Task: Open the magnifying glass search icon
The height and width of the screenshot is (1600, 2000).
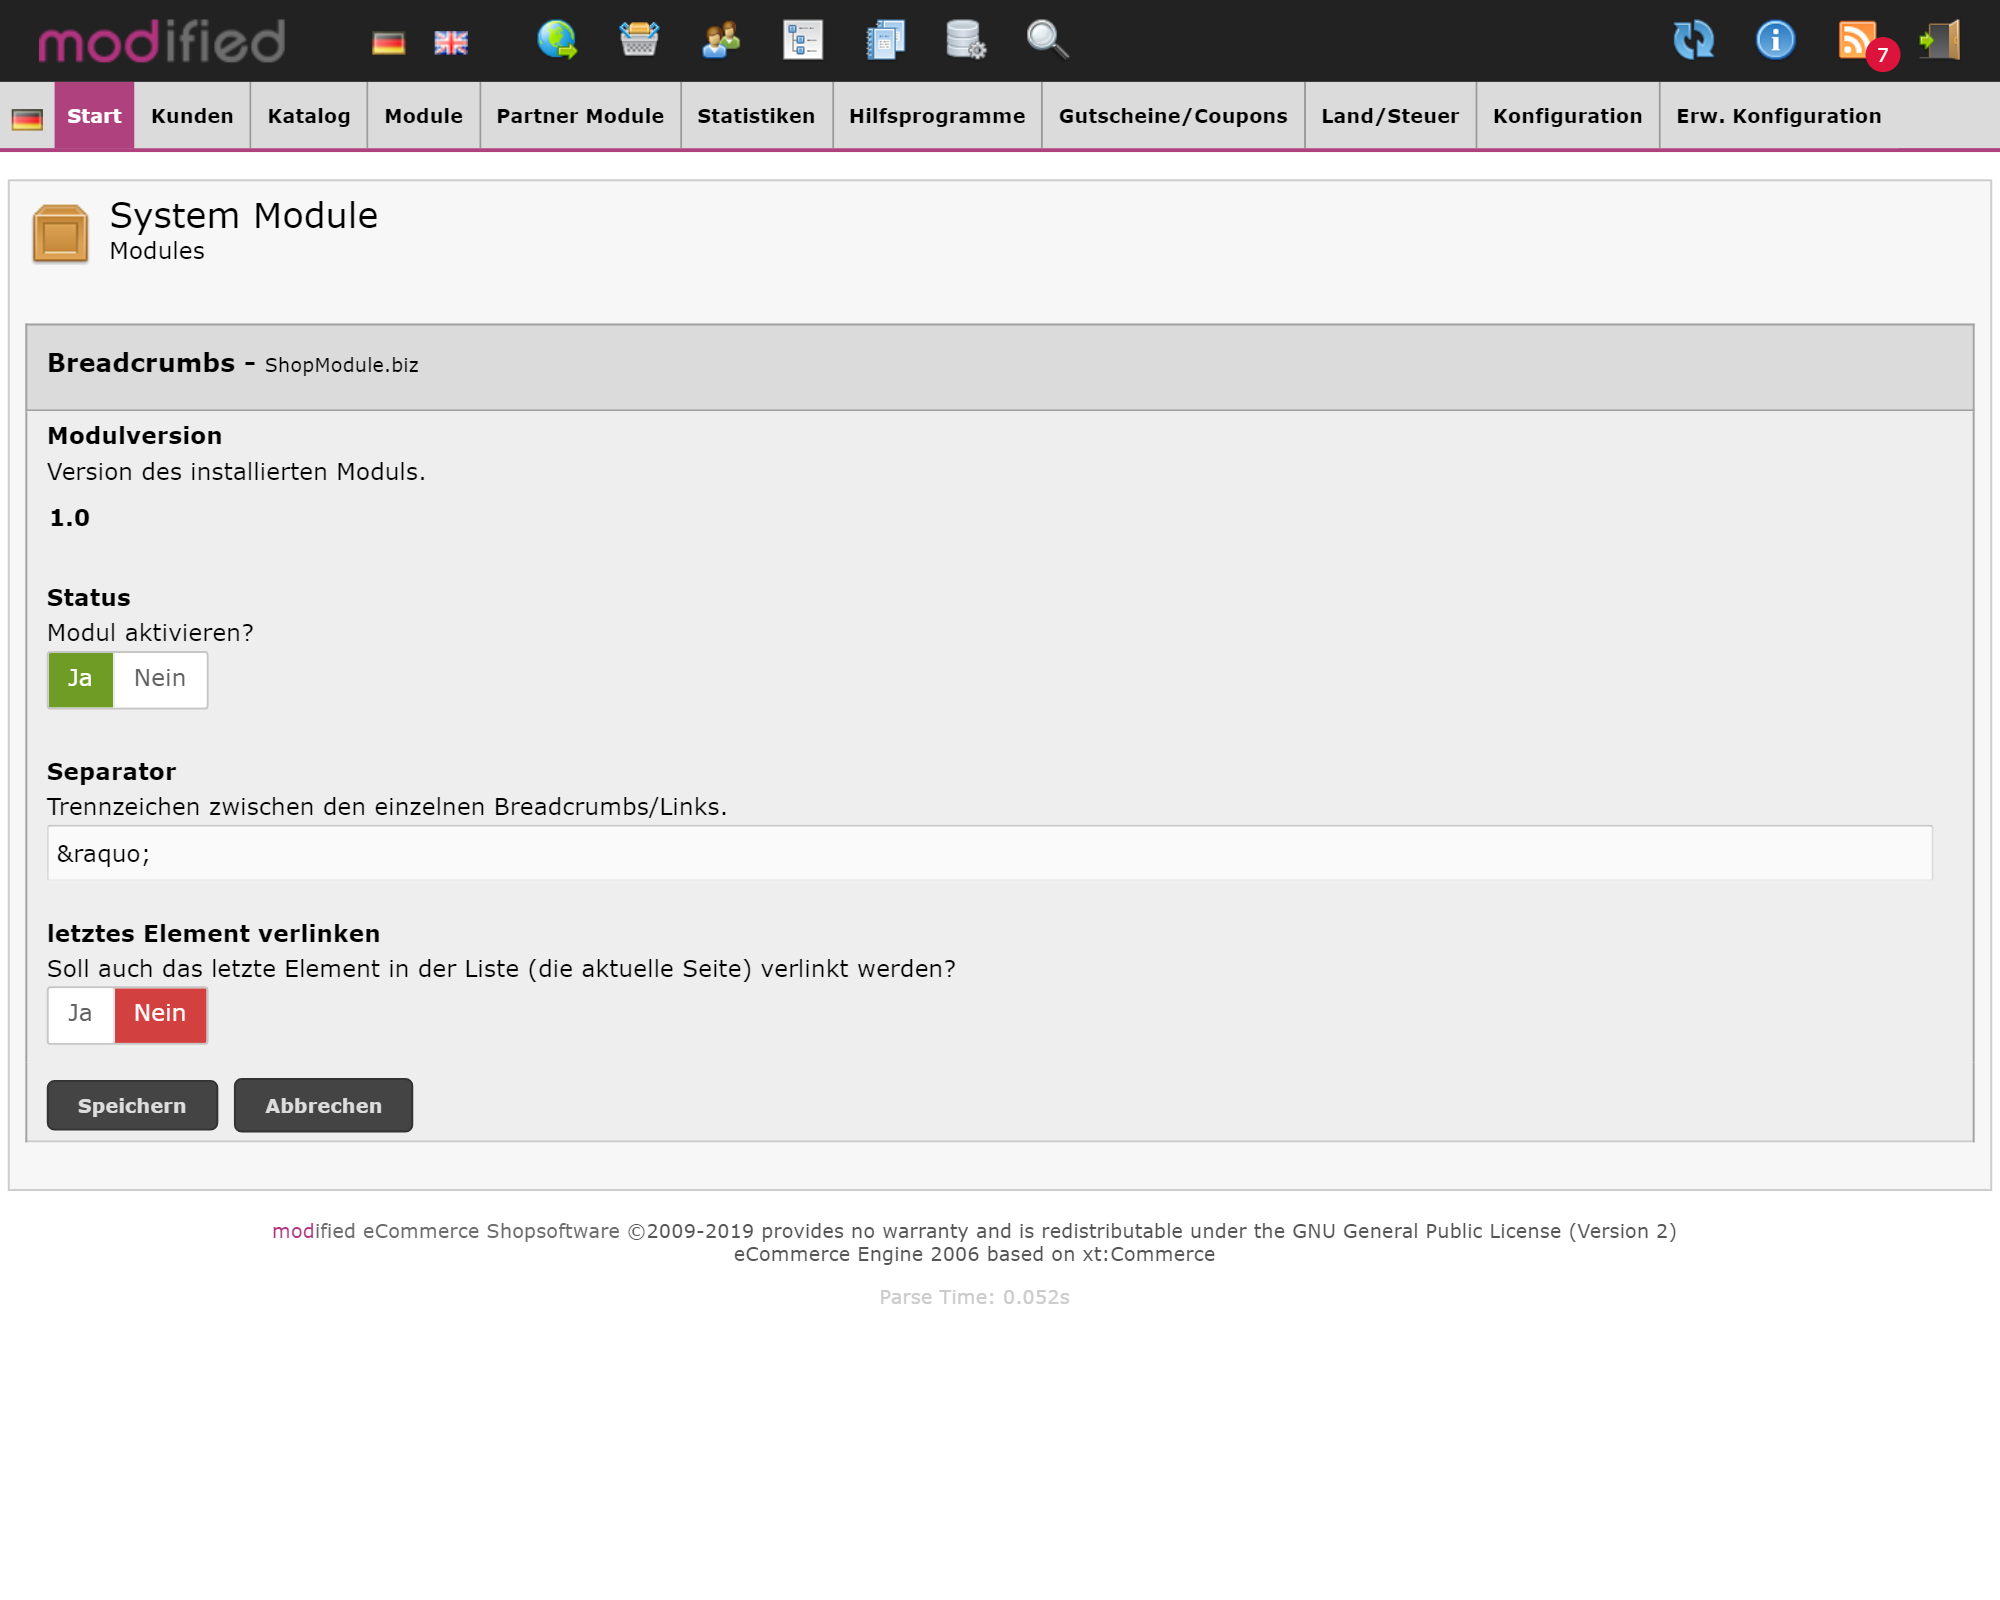Action: (1047, 40)
